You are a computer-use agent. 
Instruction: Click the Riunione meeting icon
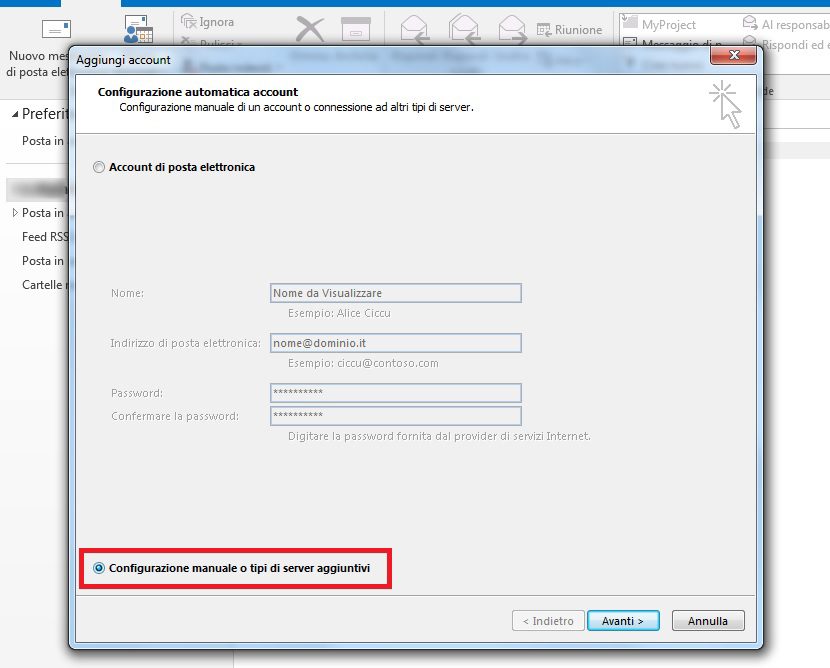[545, 30]
